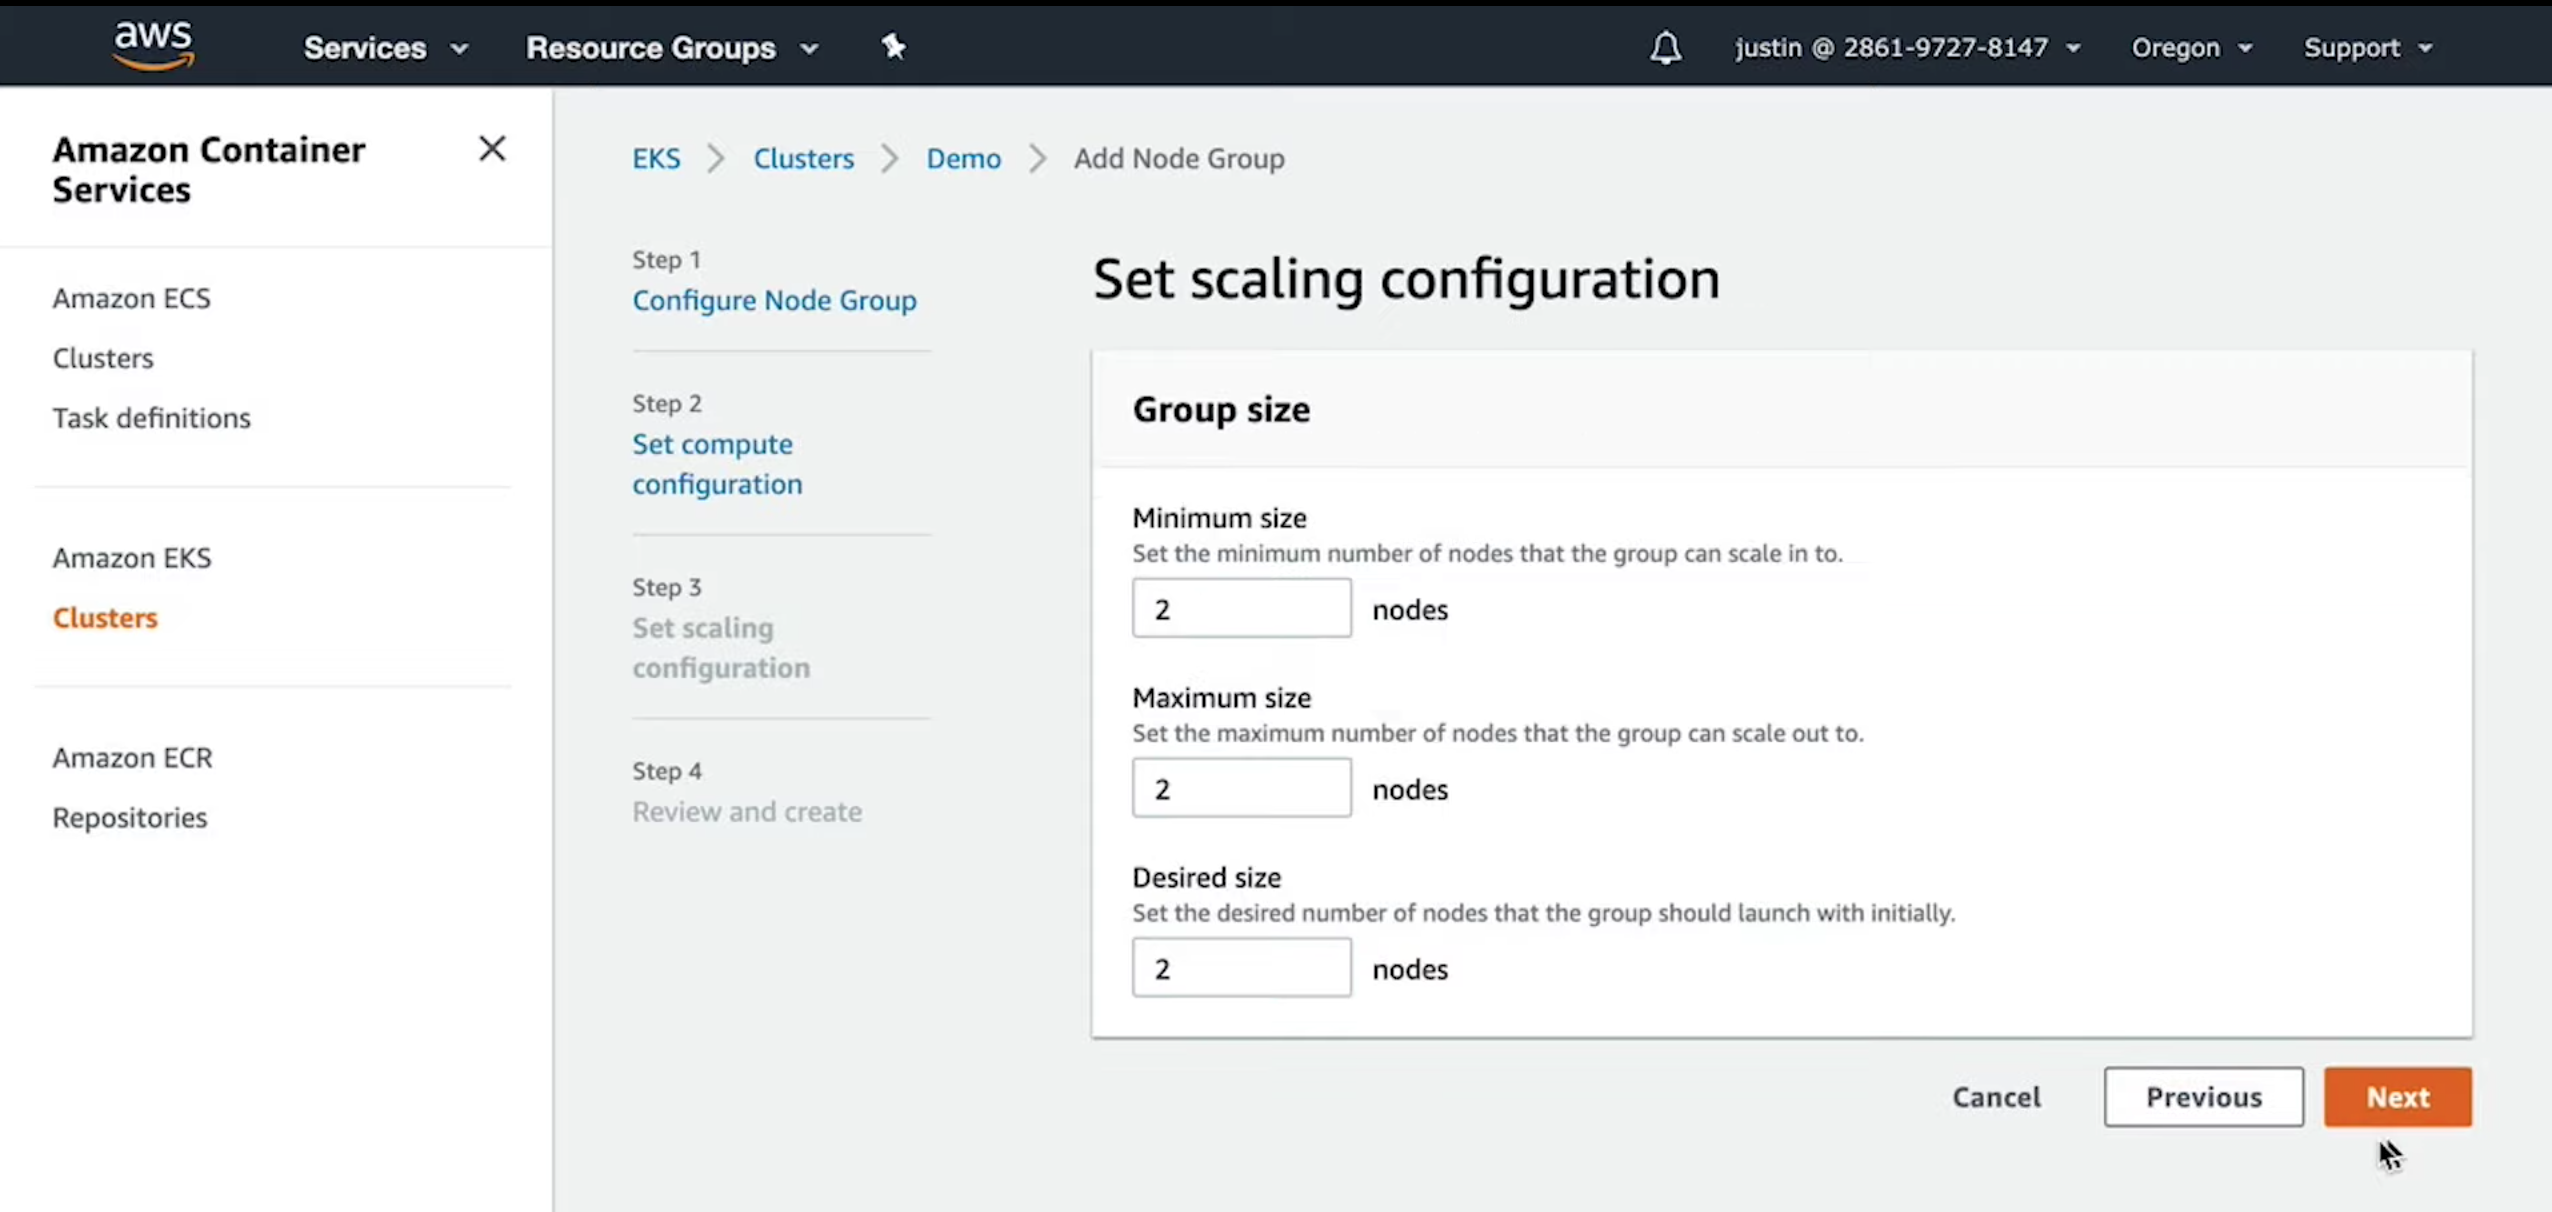Expand the Support menu
This screenshot has width=2552, height=1212.
click(2367, 48)
